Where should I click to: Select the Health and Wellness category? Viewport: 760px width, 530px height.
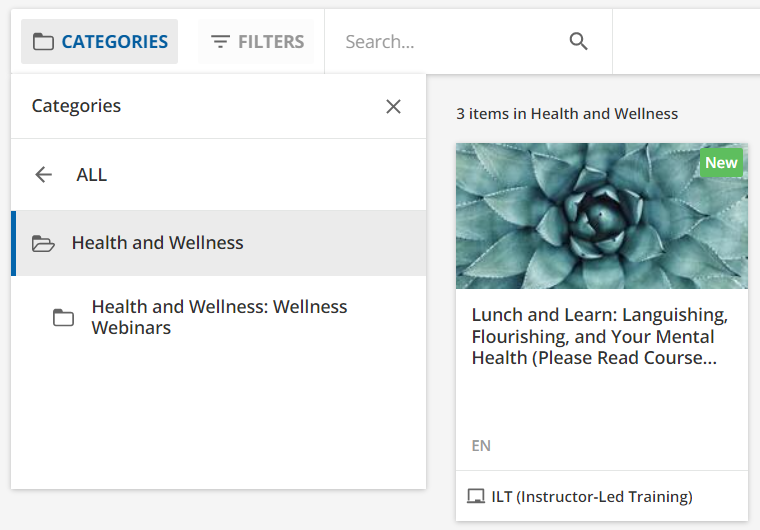pos(219,243)
